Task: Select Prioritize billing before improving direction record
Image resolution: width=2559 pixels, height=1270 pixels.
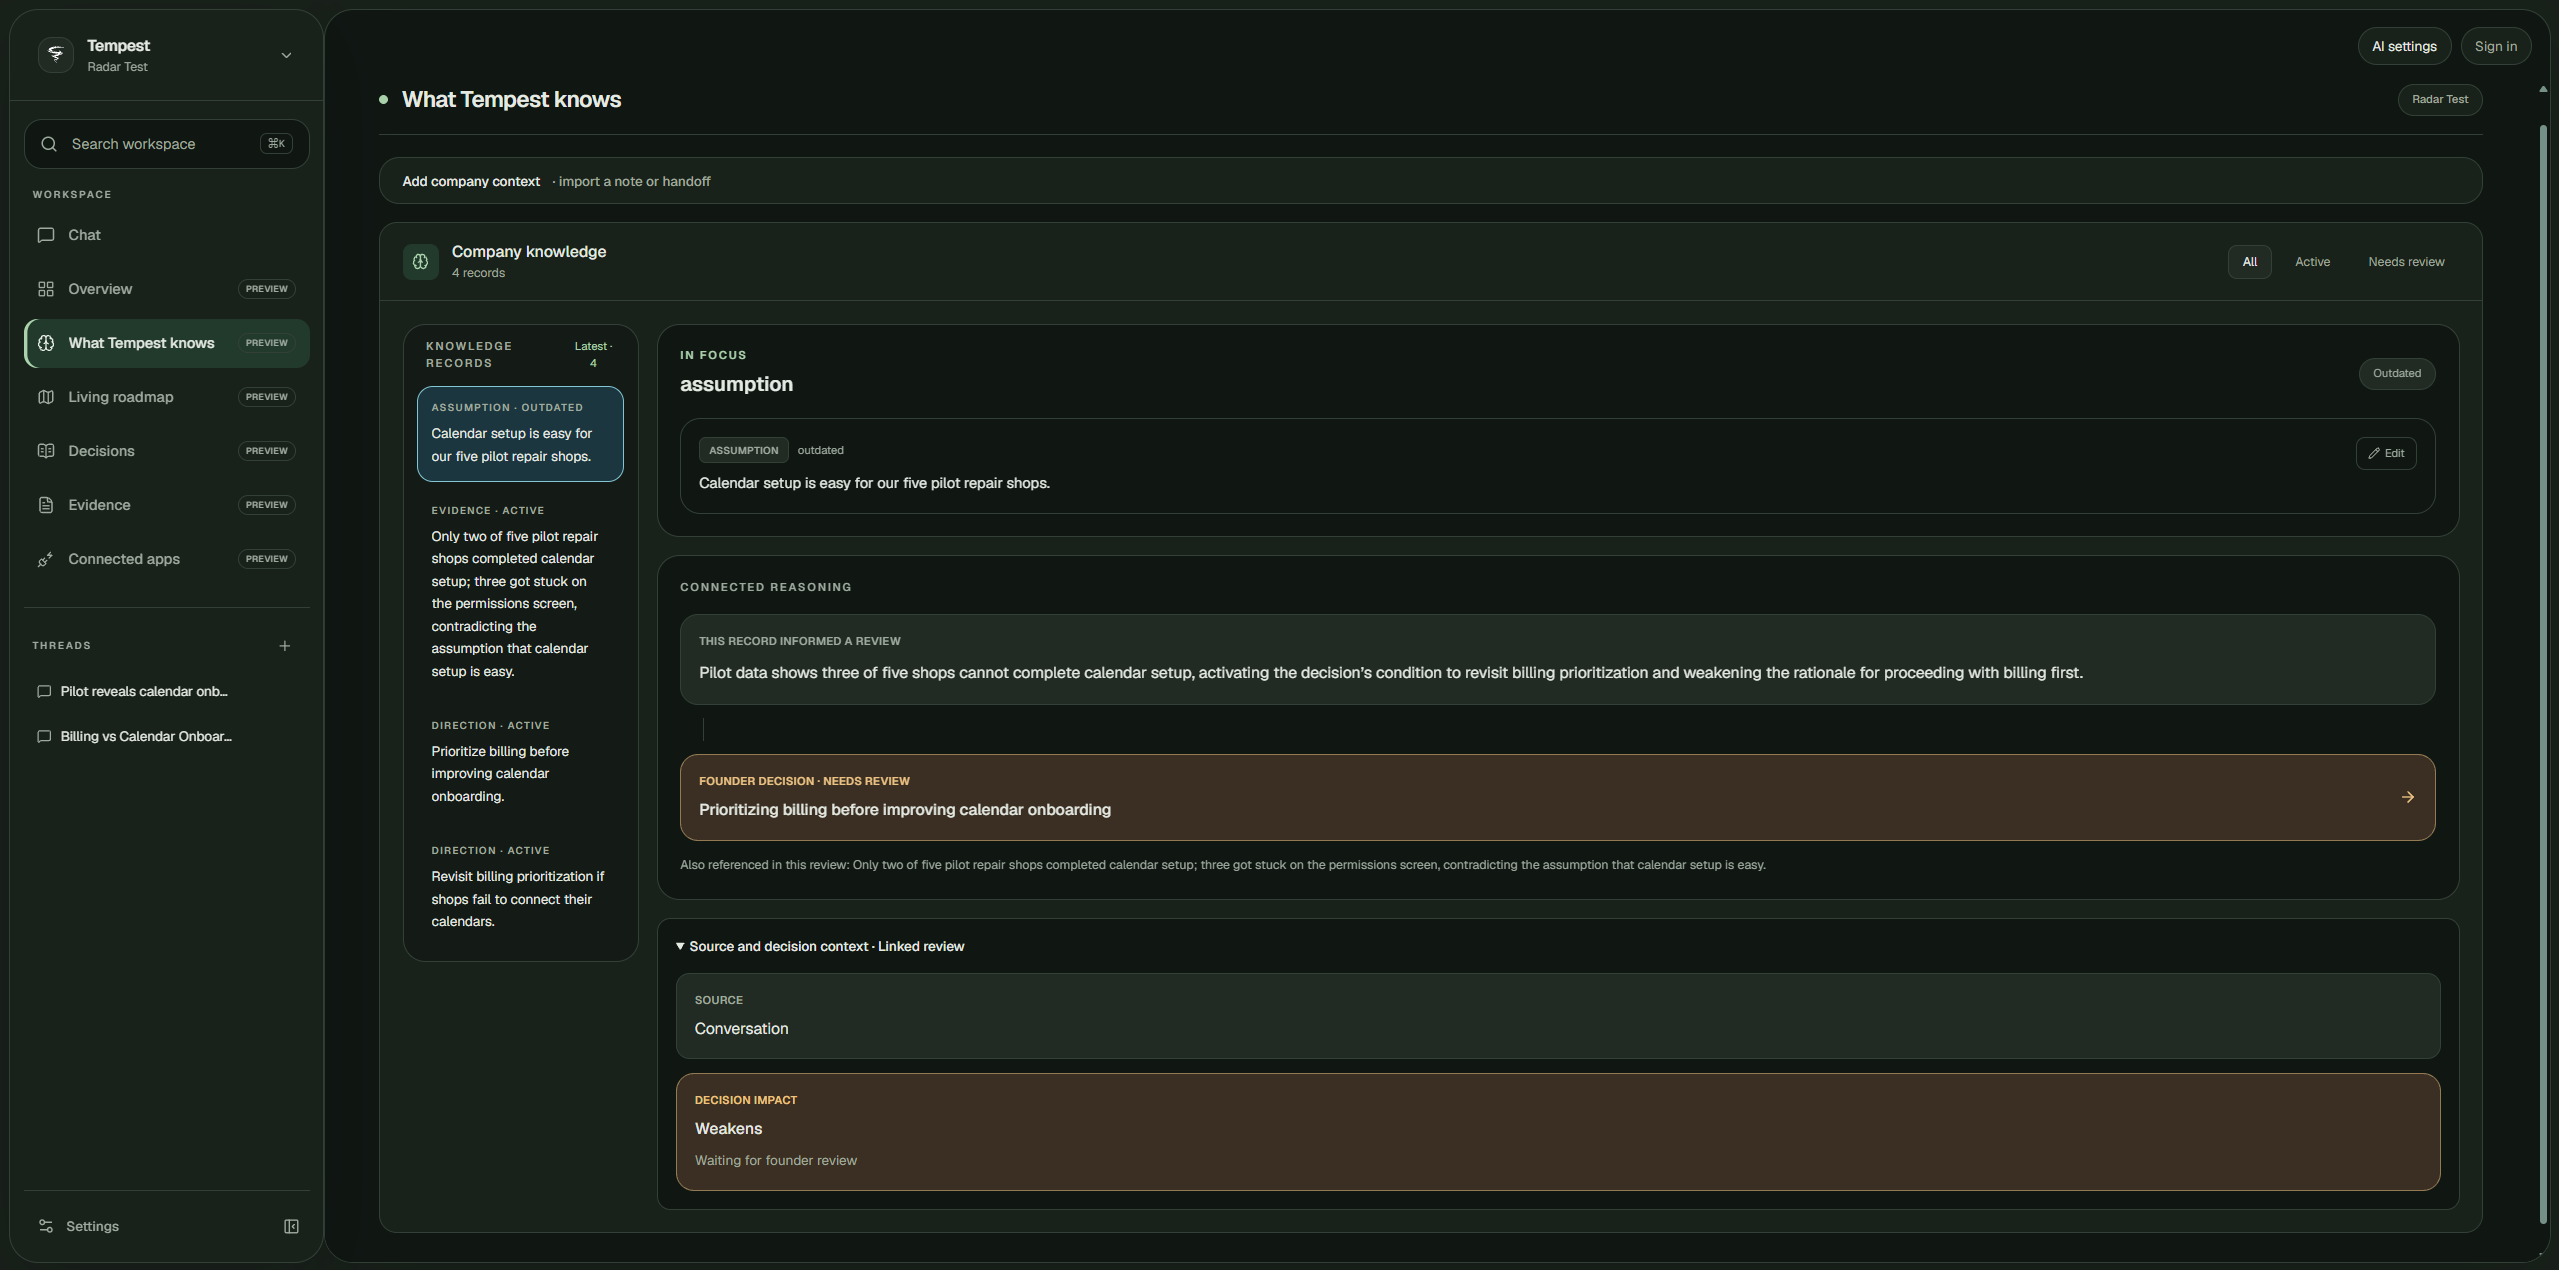Action: pyautogui.click(x=520, y=761)
